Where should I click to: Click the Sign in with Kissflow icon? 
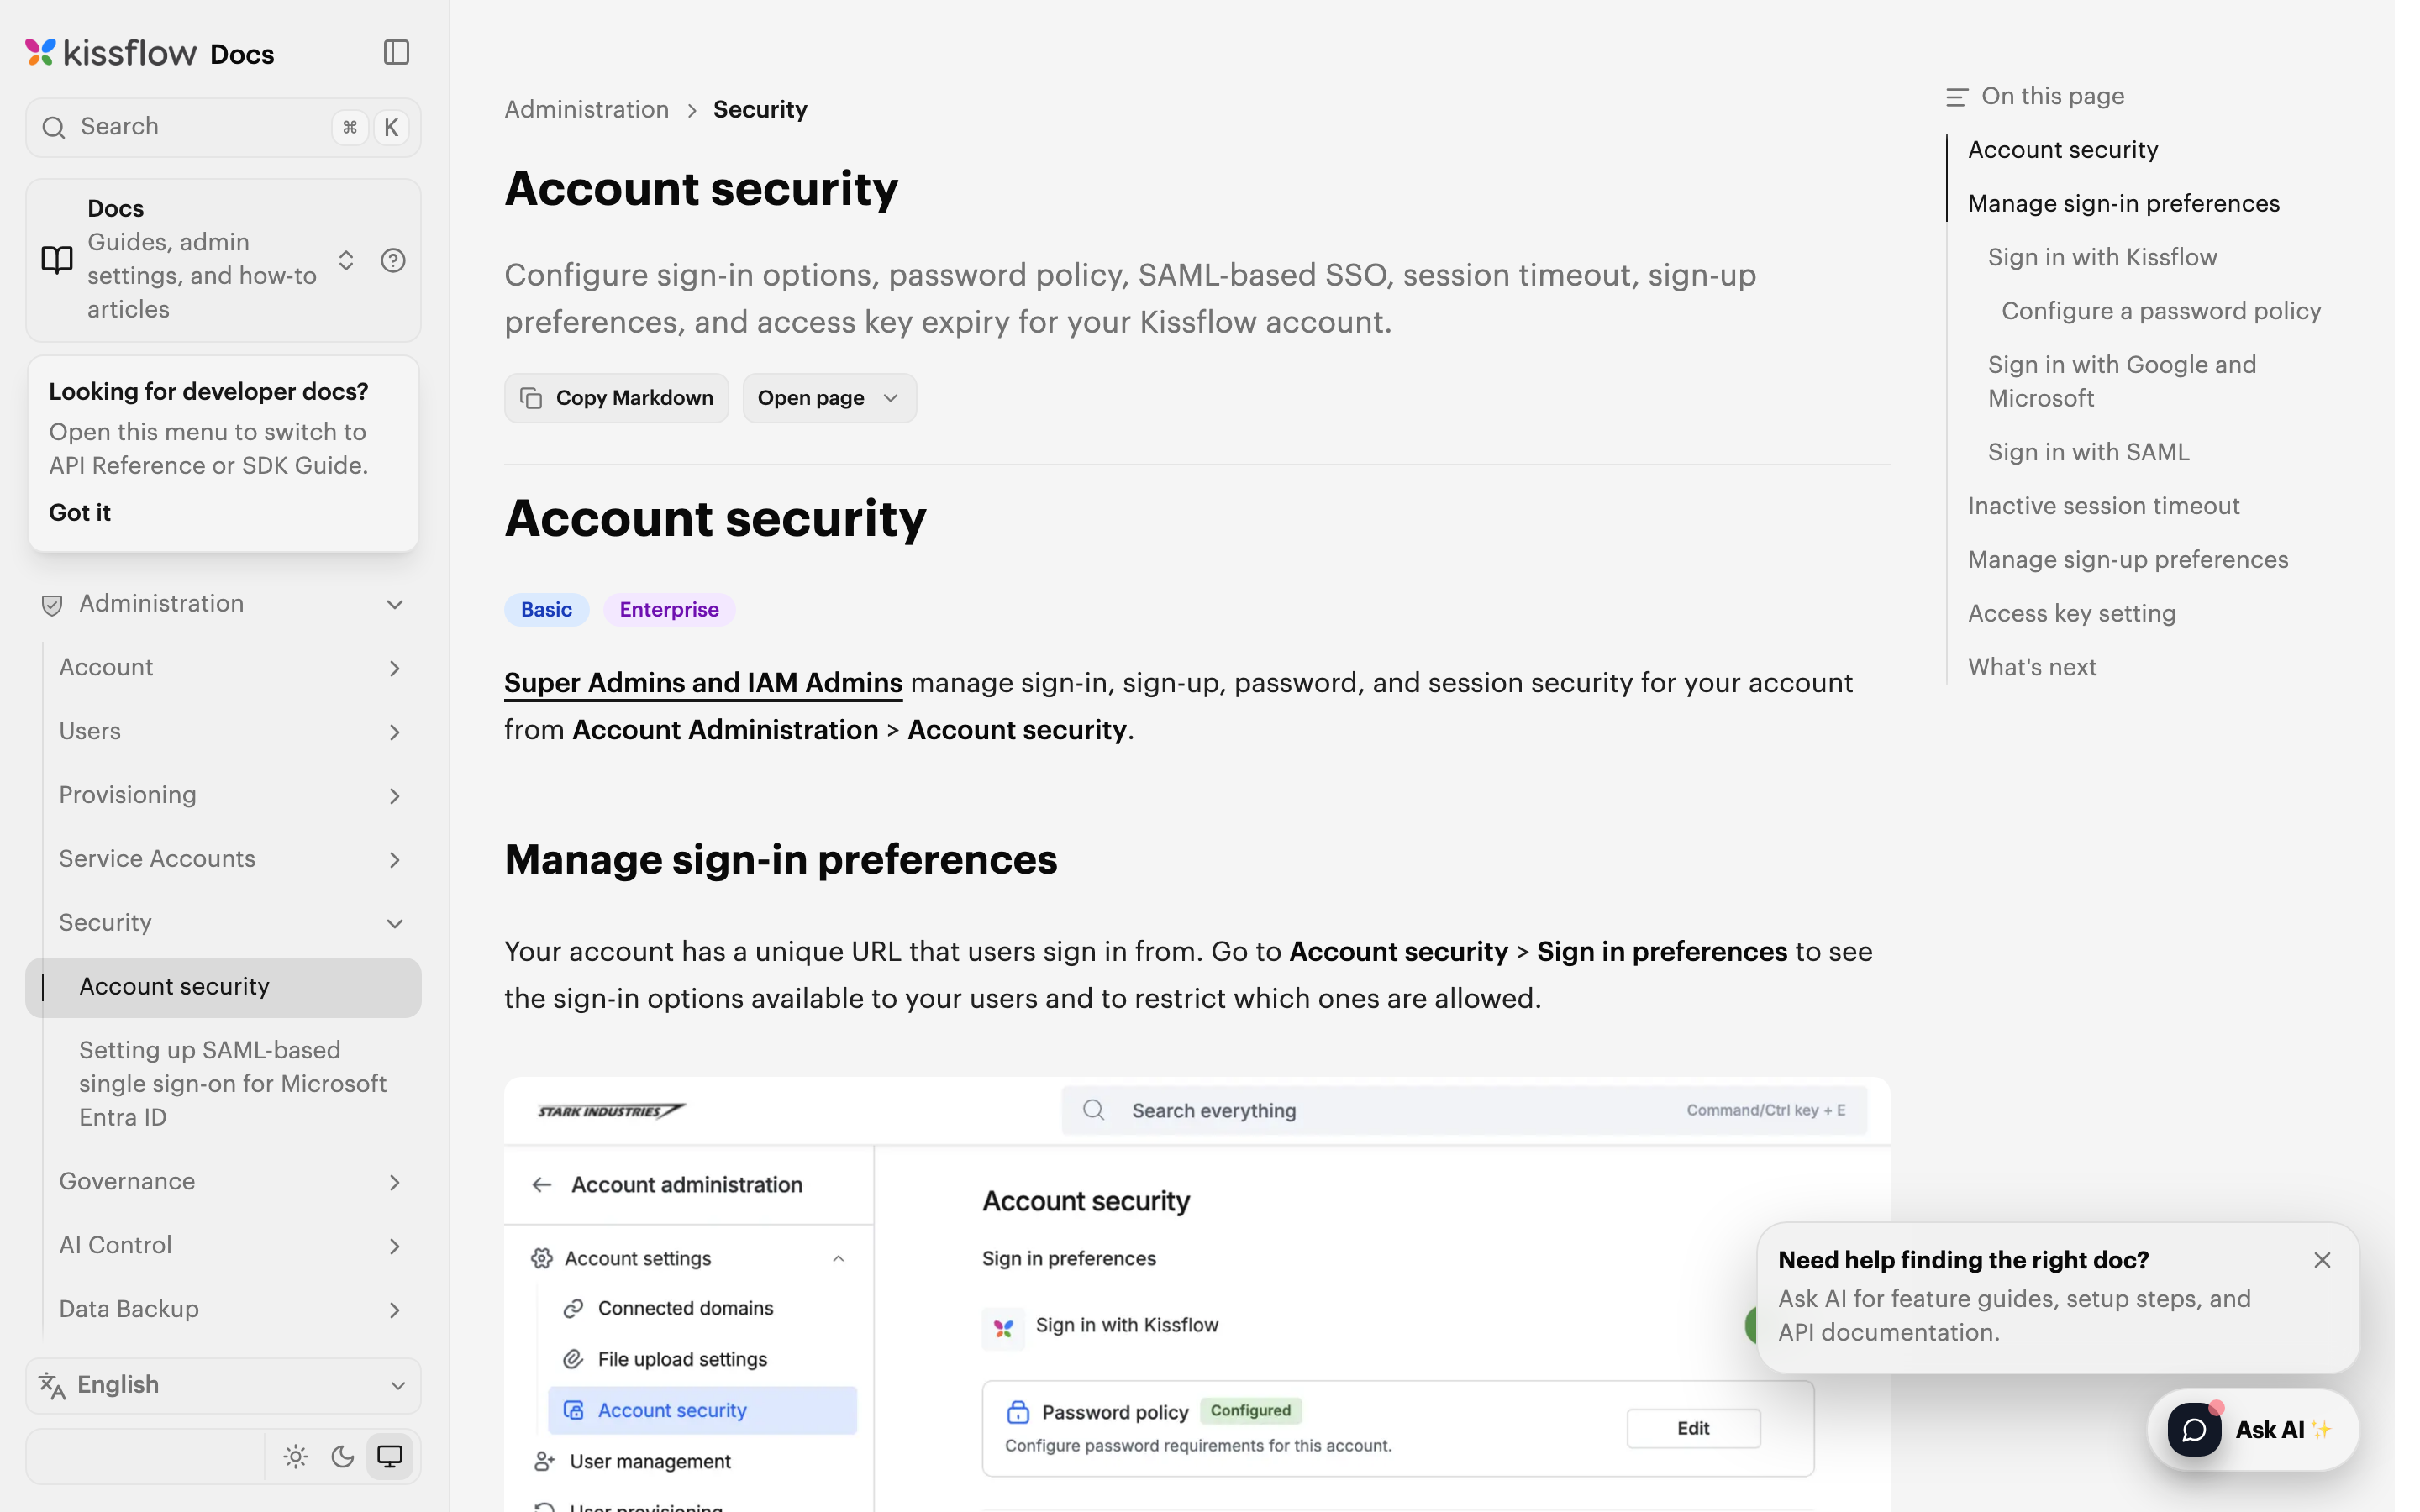click(1003, 1328)
